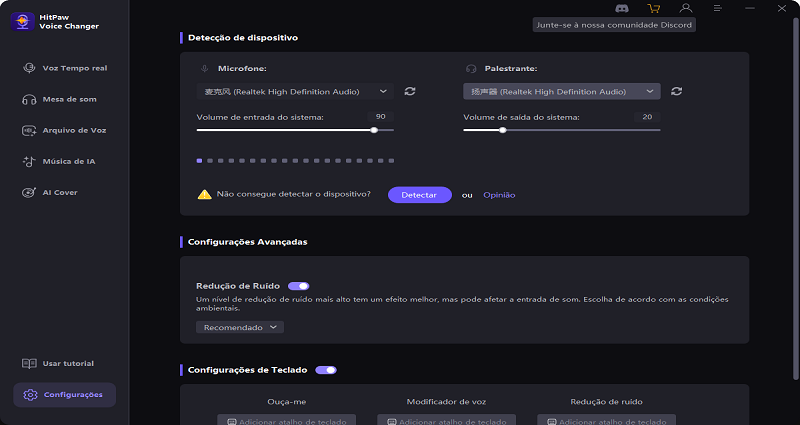This screenshot has height=425, width=800.
Task: Toggle Configurações de Teclado switch
Action: point(326,370)
